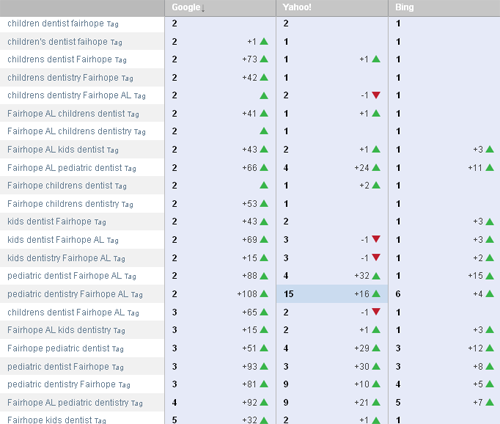The height and width of the screenshot is (424, 500).
Task: Click Google rank 4 for Fairhope AL pediatric dentistry
Action: point(174,402)
